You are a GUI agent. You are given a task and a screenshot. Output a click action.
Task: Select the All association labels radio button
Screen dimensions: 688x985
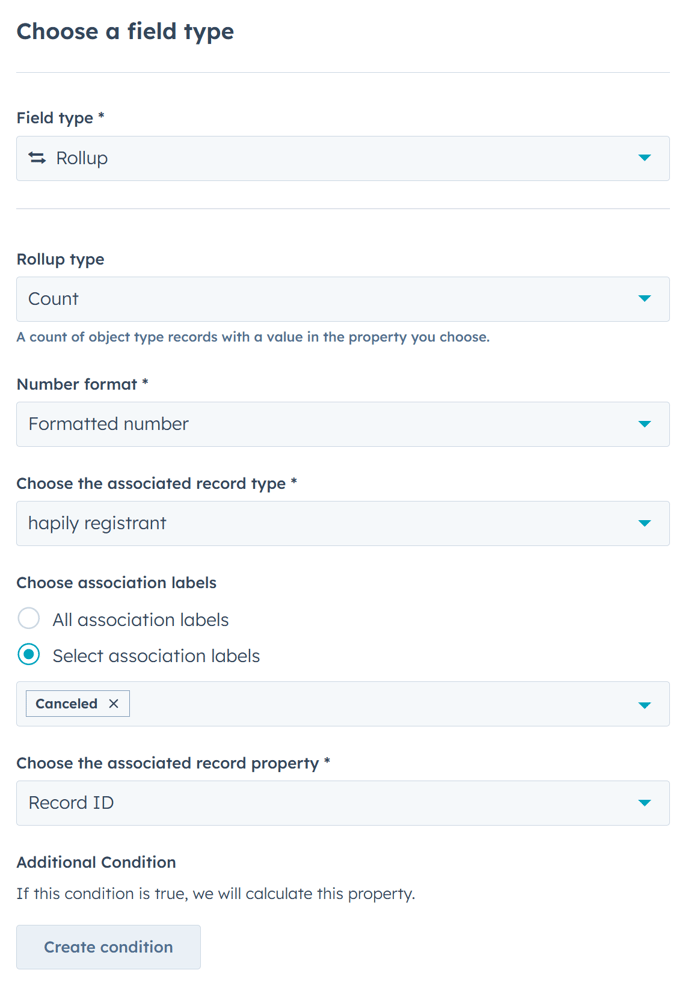tap(29, 619)
